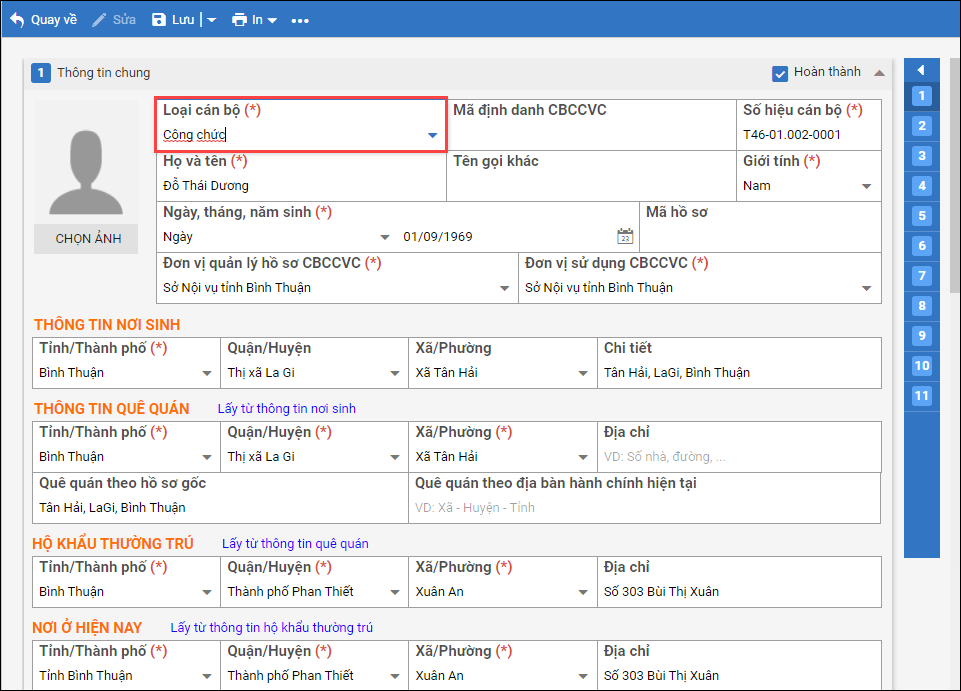Open Đơn vị sử dụng CBCCVC dropdown

(866, 288)
